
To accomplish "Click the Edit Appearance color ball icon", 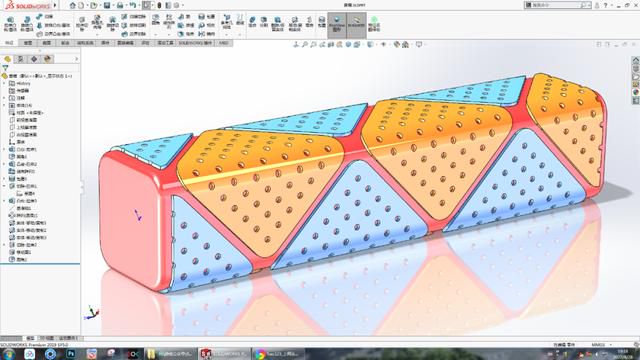I will tap(397, 44).
